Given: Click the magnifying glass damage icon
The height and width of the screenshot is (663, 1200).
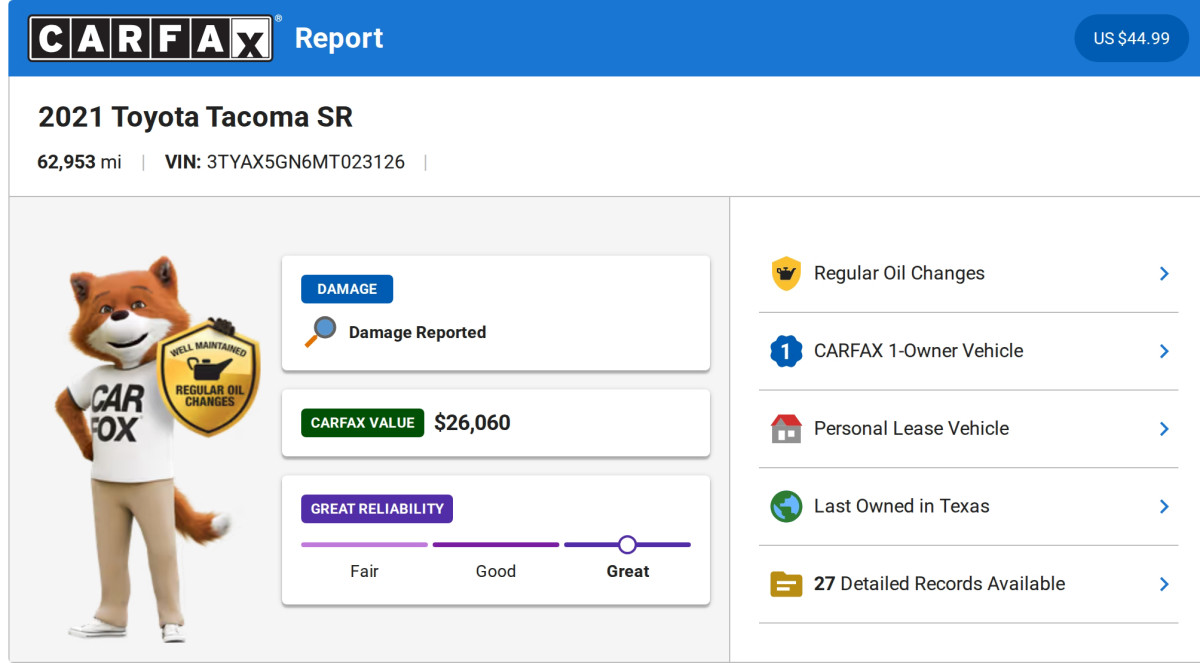Looking at the screenshot, I should 320,332.
